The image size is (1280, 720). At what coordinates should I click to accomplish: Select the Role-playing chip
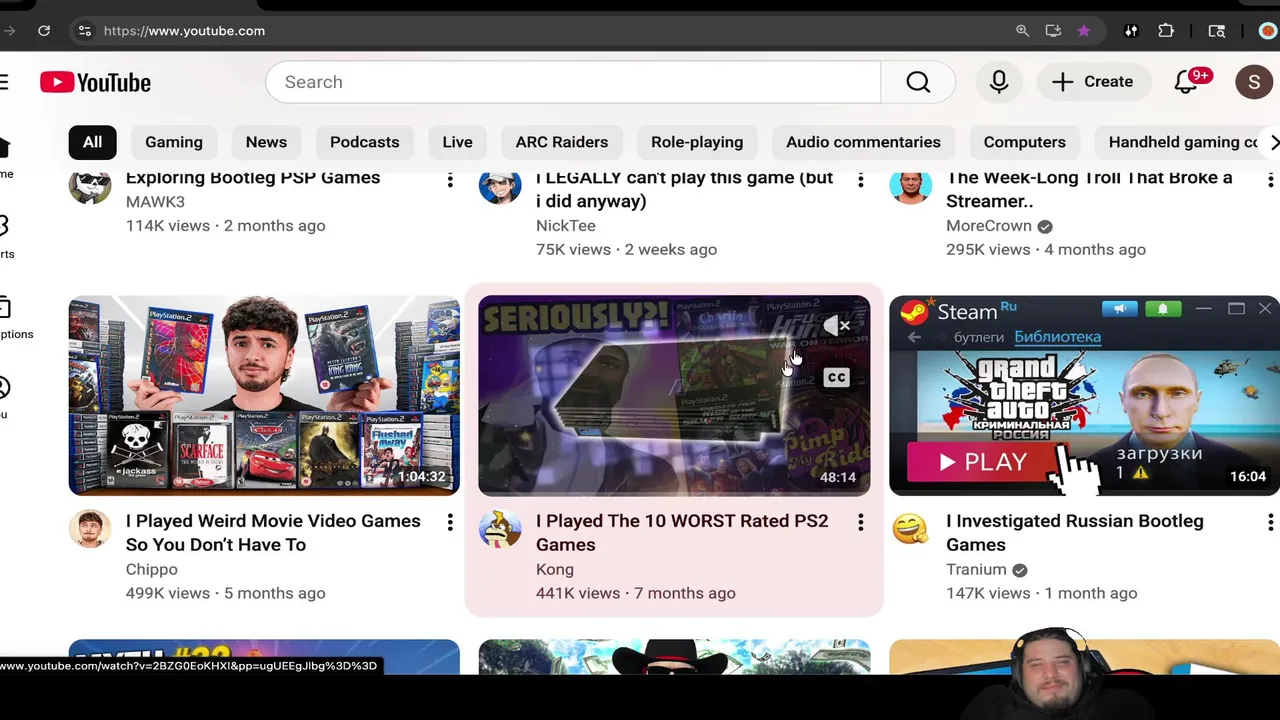(697, 142)
